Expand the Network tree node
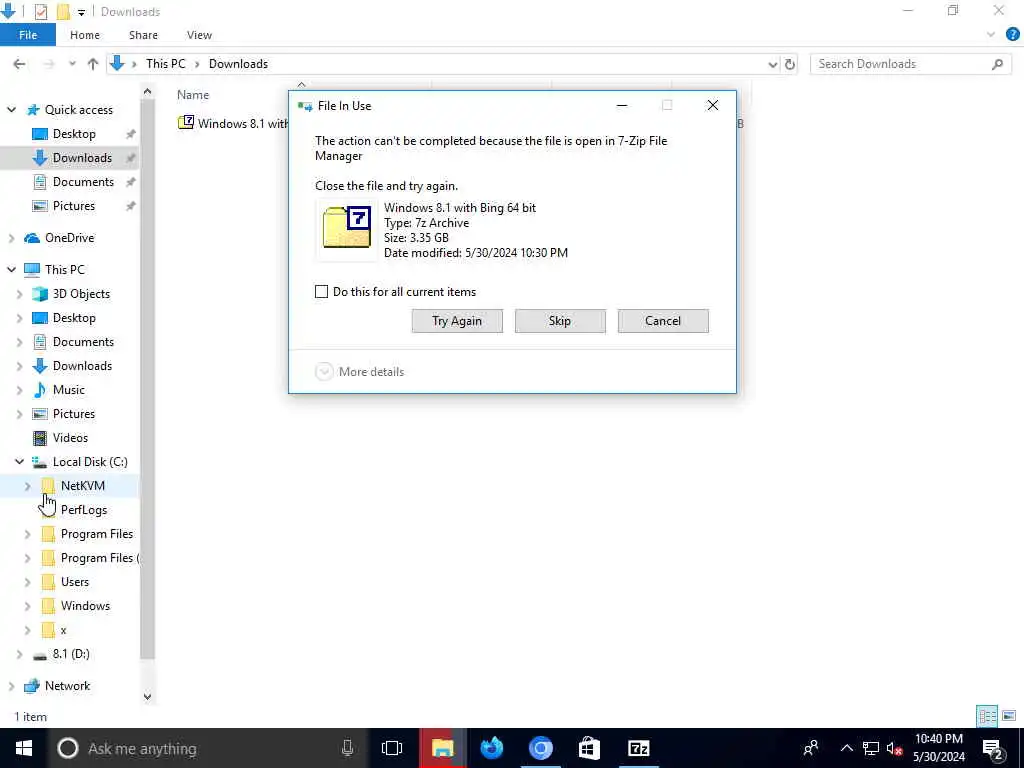1024x768 pixels. (11, 686)
